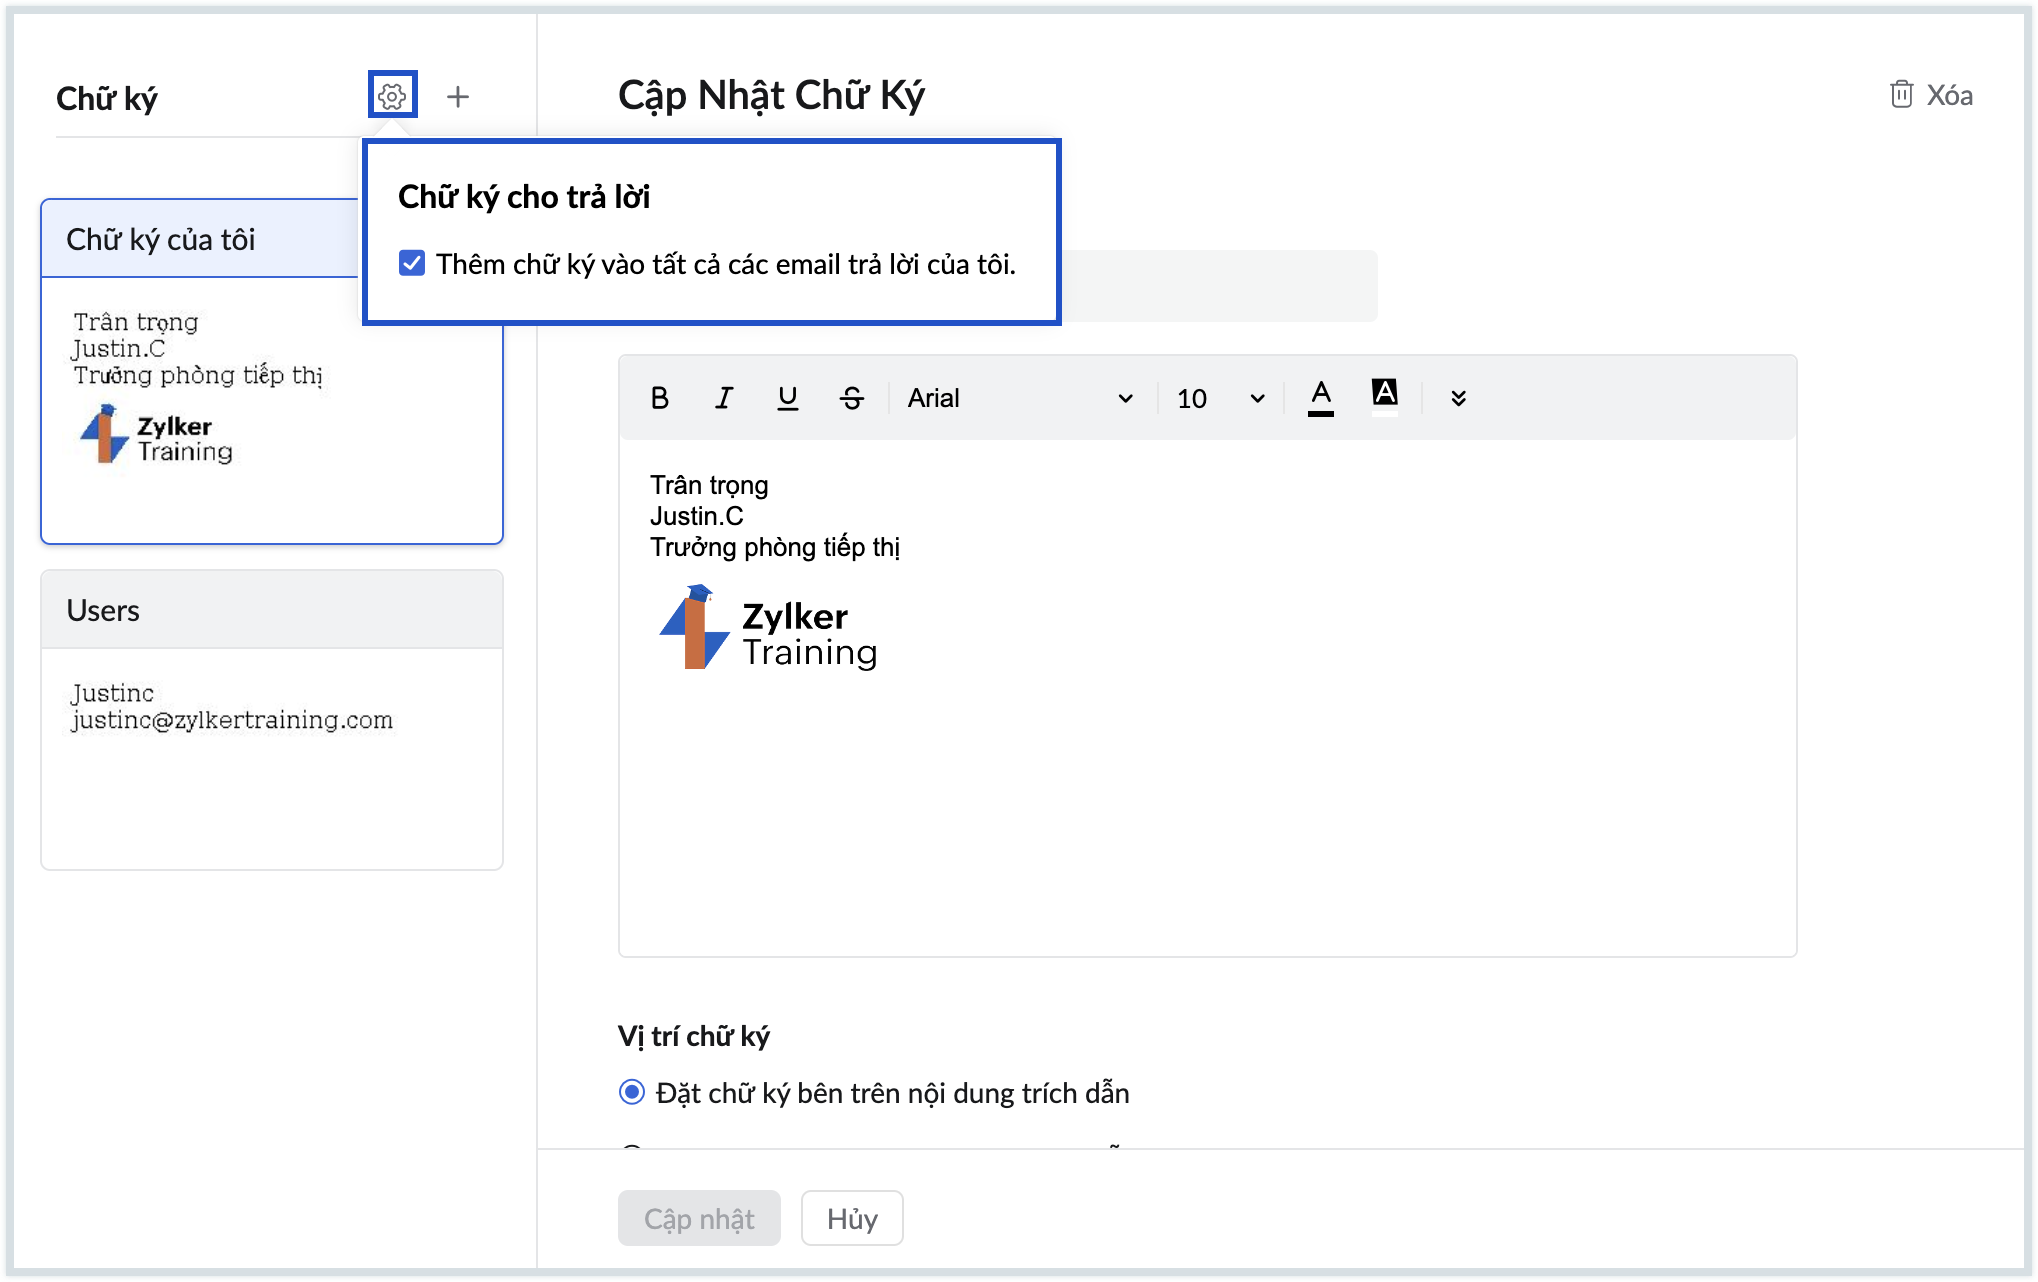Click 'justinc@zylkertraining.com' in Users card
The height and width of the screenshot is (1282, 2038).
coord(232,720)
